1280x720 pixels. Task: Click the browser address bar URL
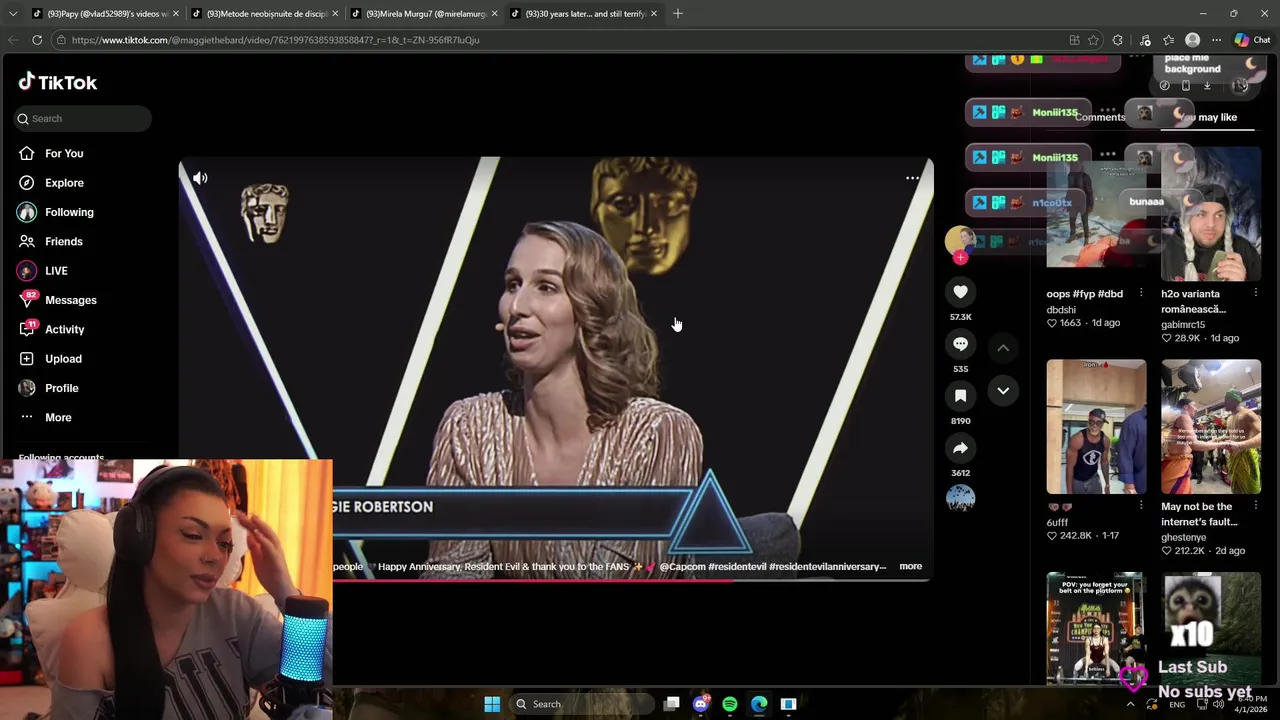coord(276,40)
